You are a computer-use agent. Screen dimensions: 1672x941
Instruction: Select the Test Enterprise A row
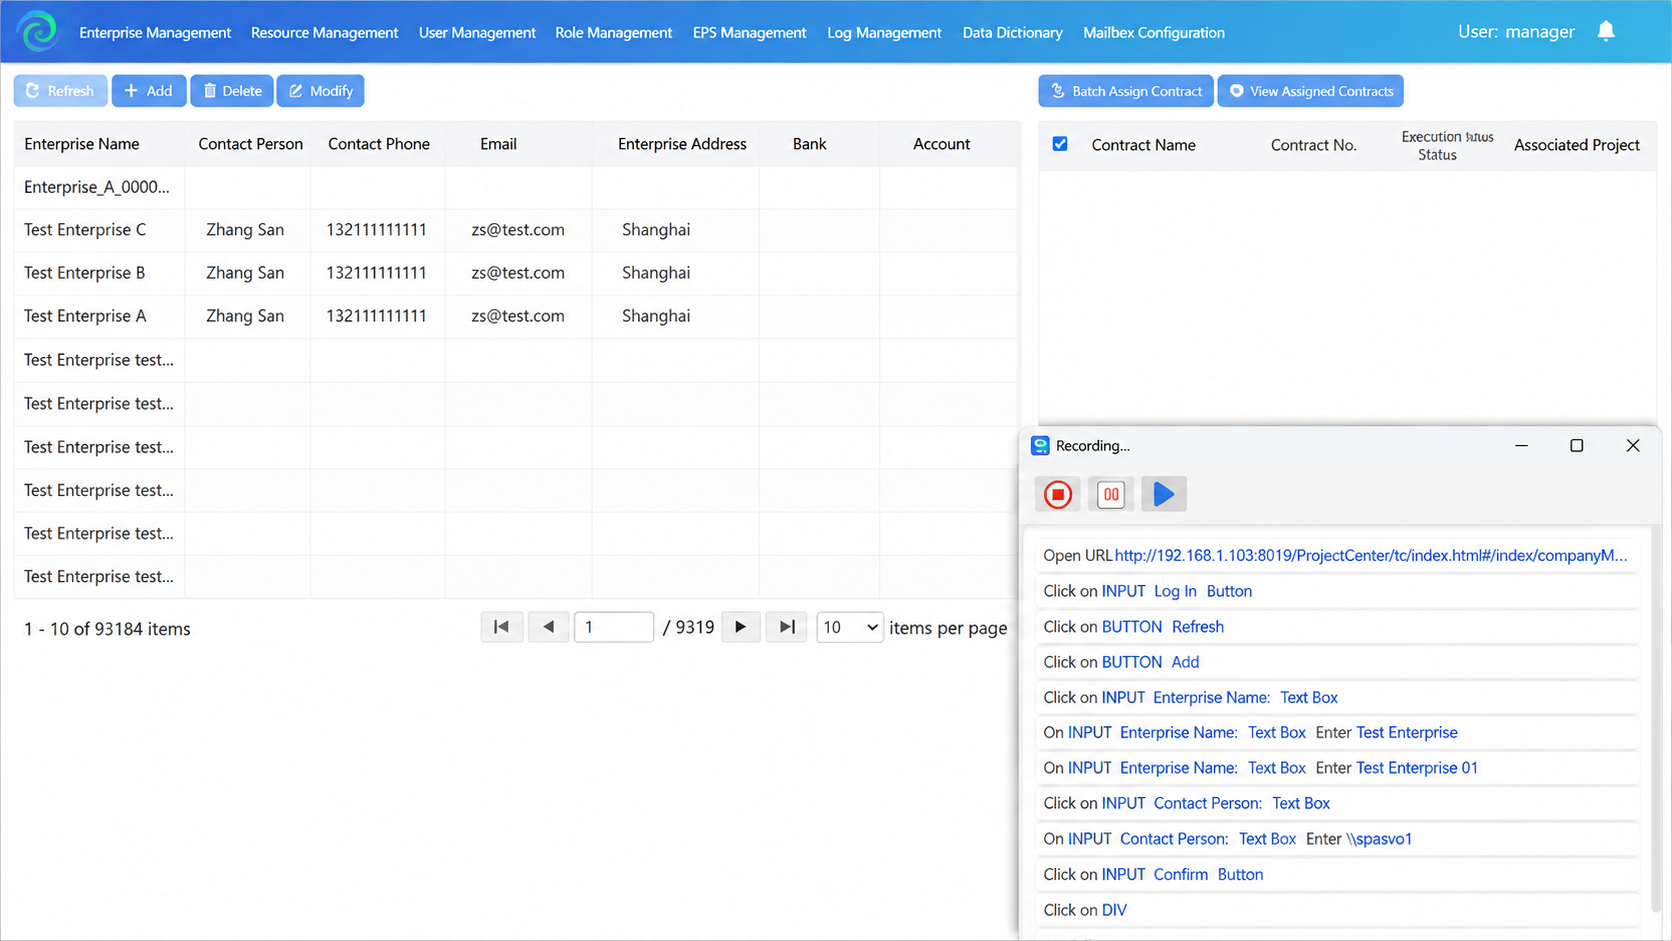tap(517, 316)
